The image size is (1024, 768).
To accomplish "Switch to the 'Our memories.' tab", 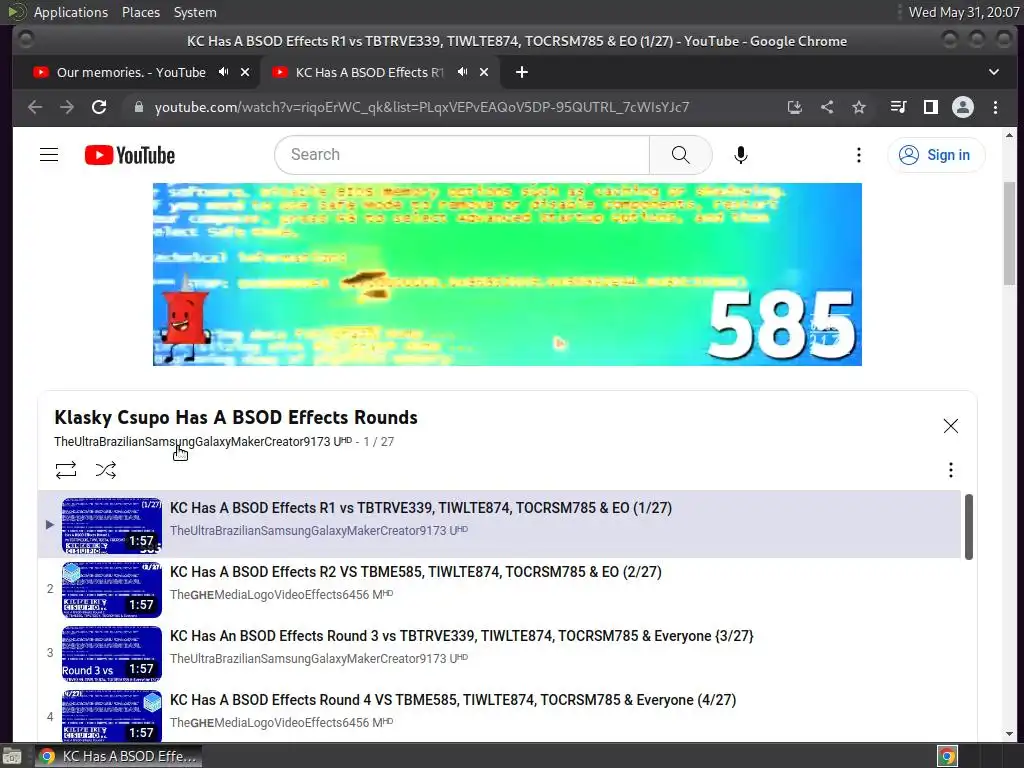I will coord(131,72).
